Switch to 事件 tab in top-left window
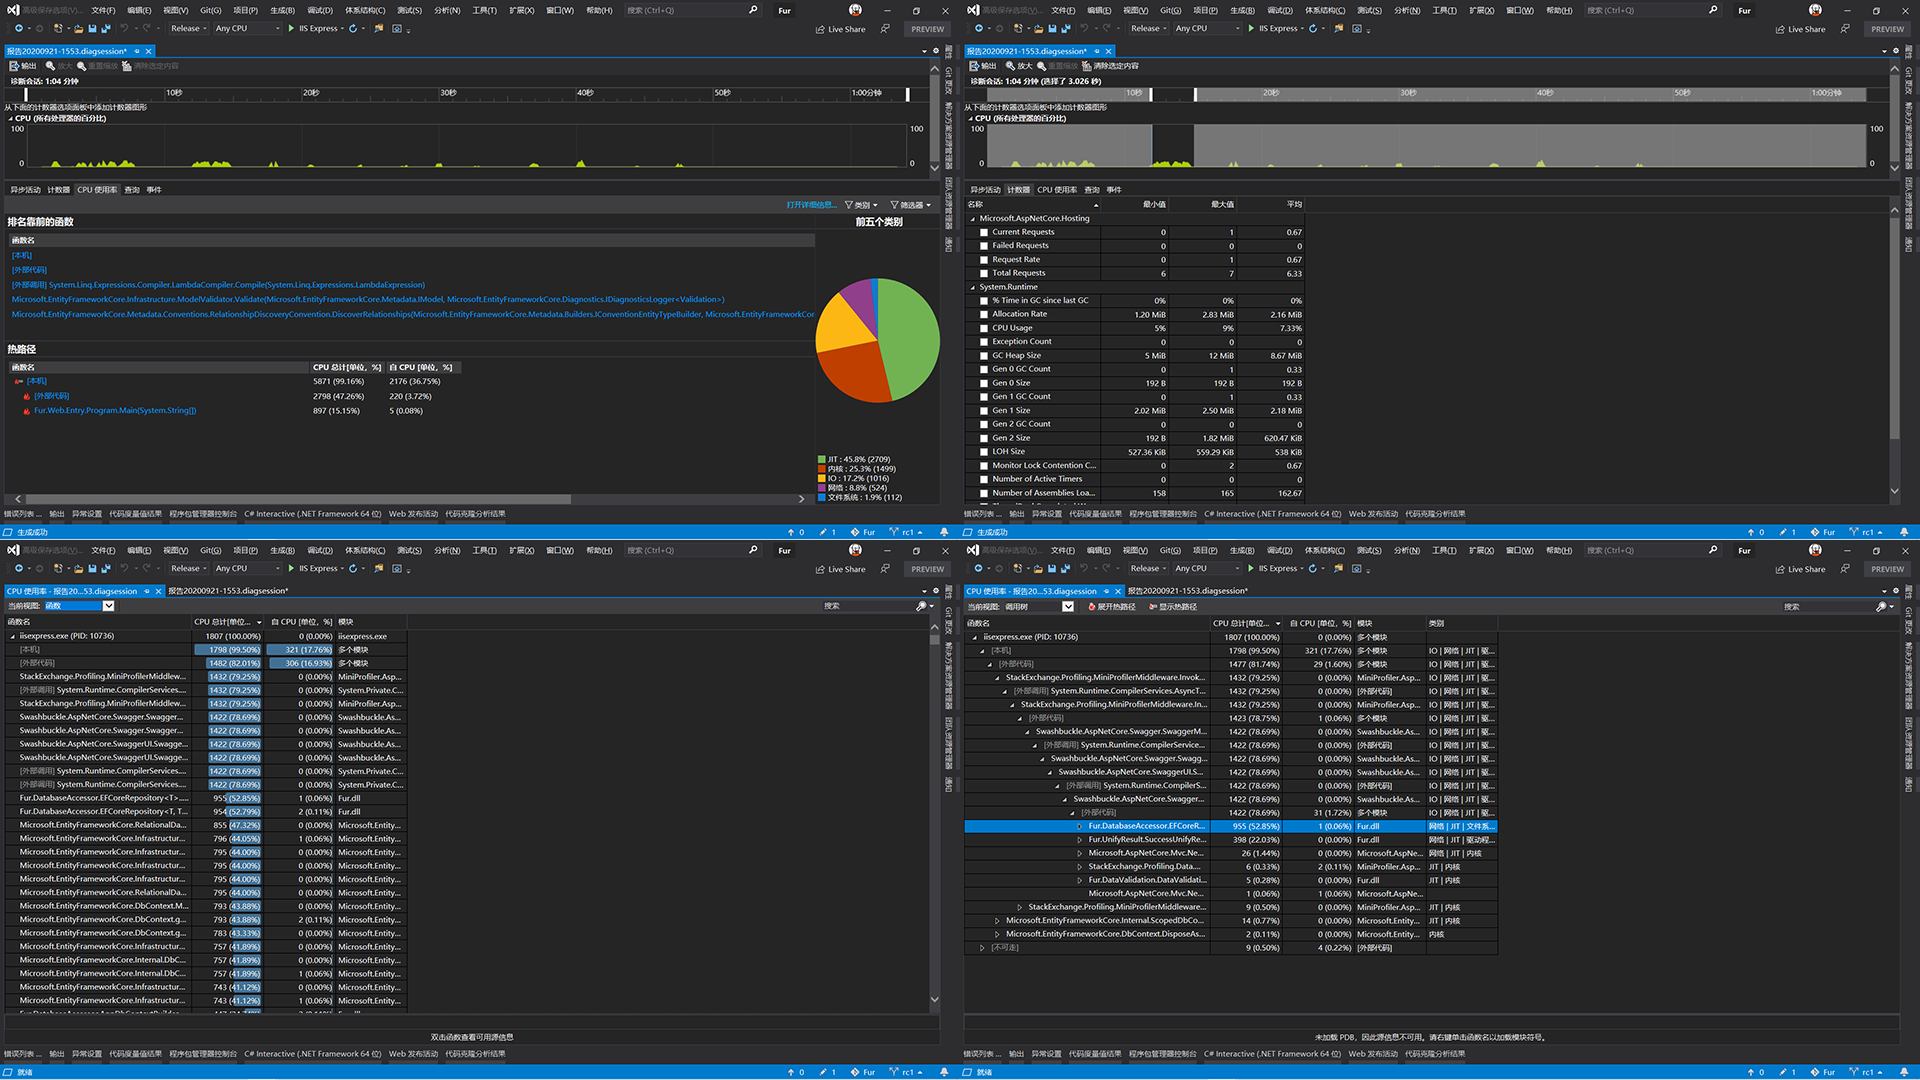The image size is (1920, 1080). (154, 190)
